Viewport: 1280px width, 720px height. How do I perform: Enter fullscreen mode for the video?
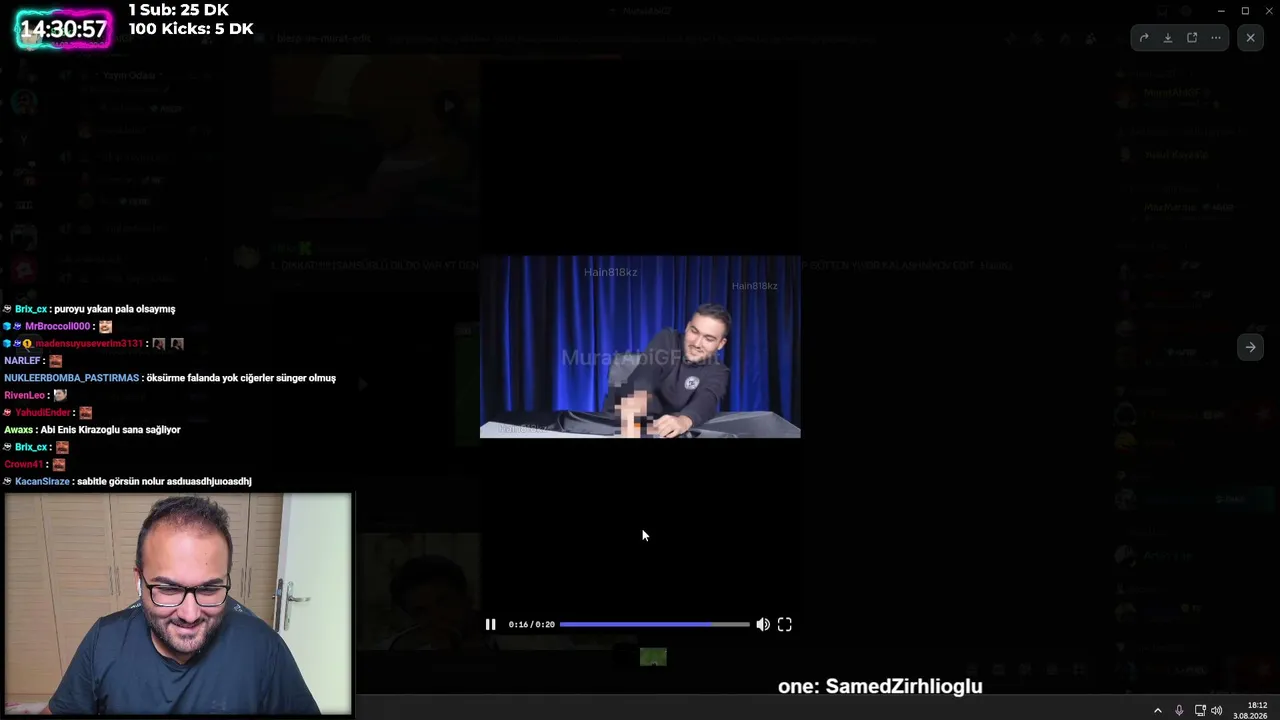[785, 624]
